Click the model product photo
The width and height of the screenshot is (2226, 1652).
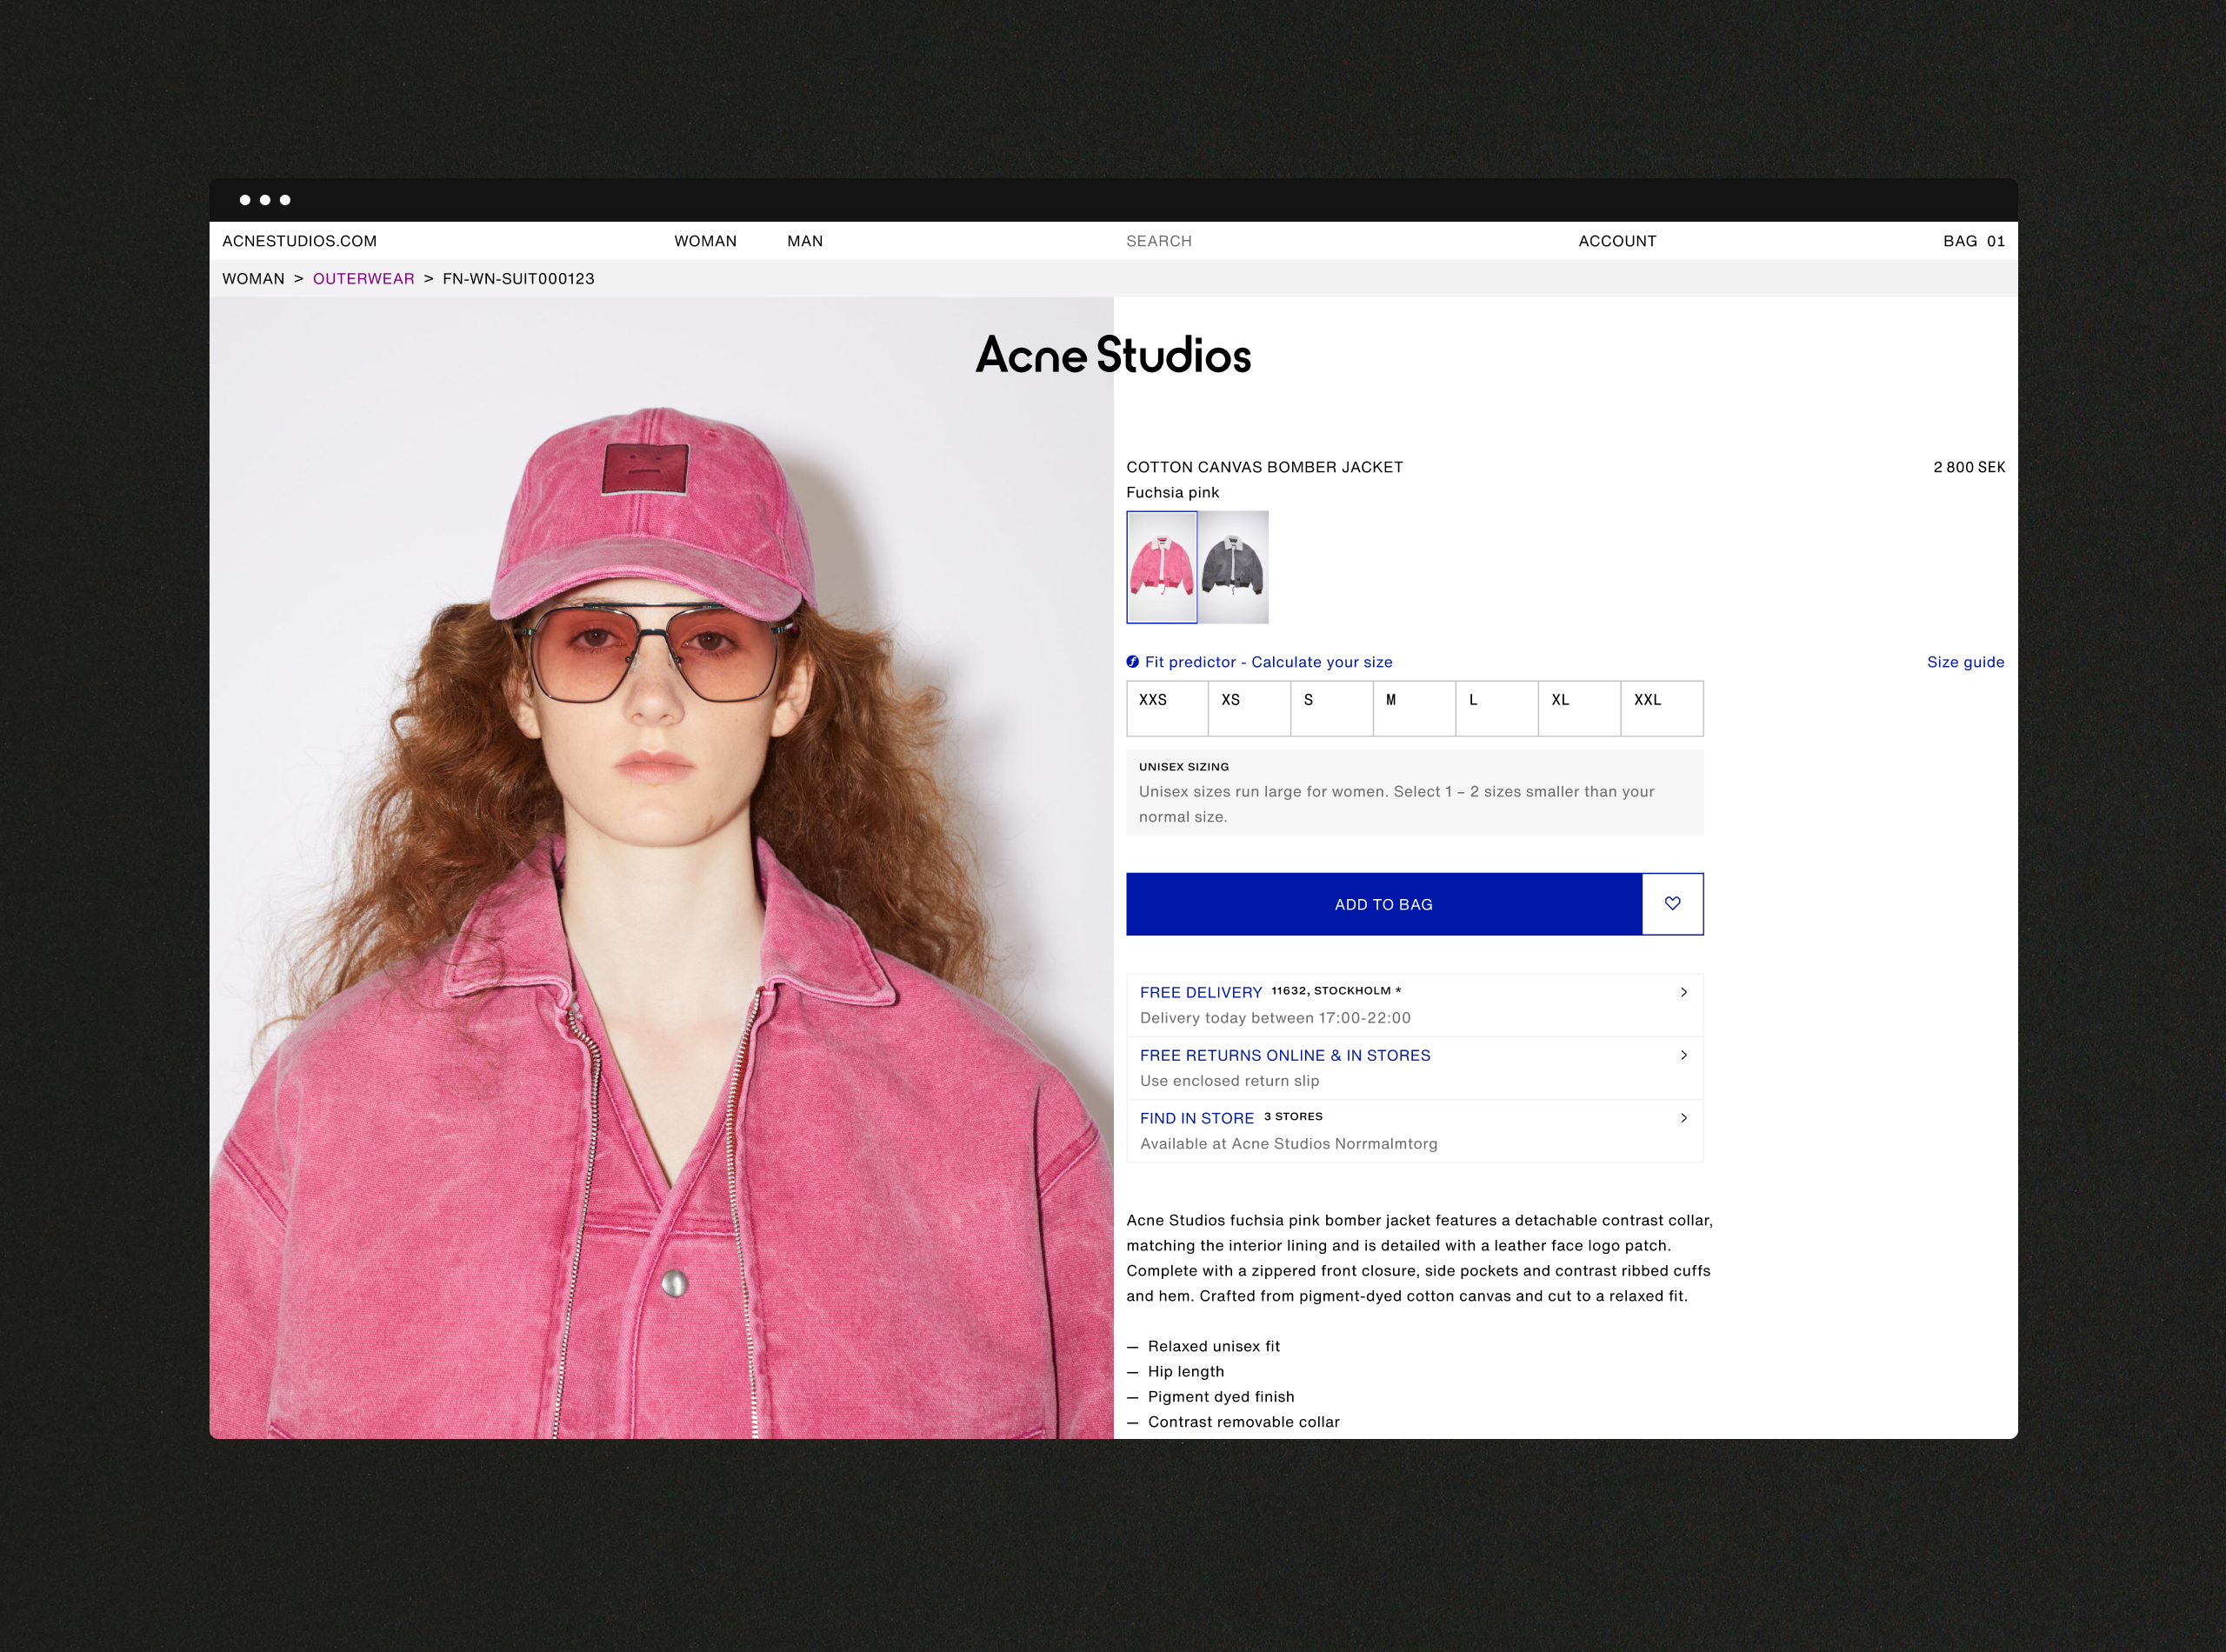[661, 868]
